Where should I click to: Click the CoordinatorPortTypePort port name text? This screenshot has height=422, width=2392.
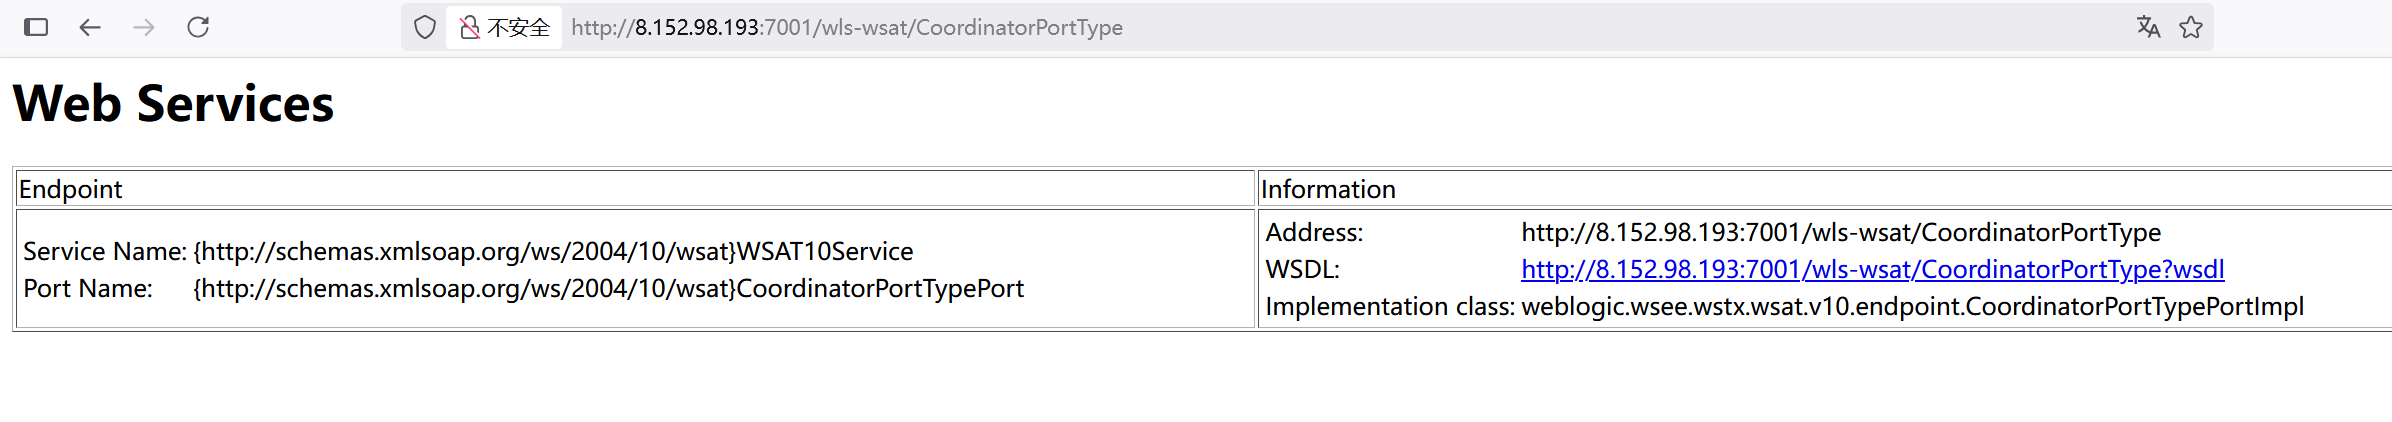608,288
